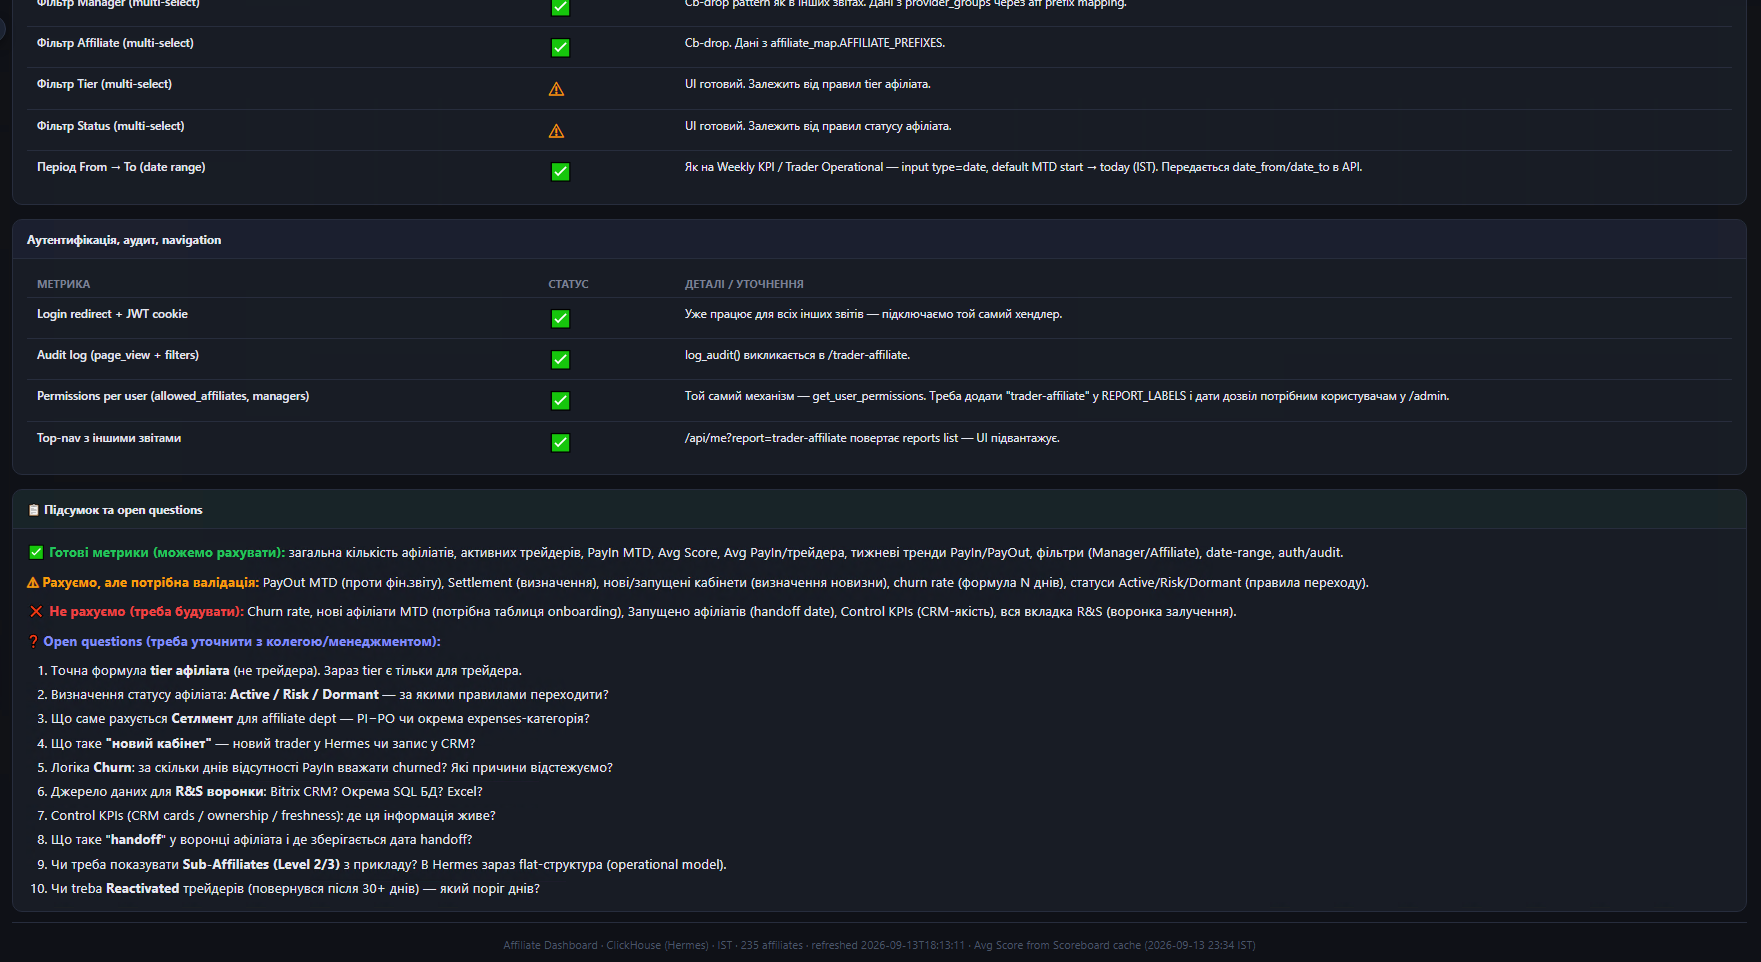Image resolution: width=1761 pixels, height=962 pixels.
Task: Click the СТАТУС column header
Action: pyautogui.click(x=568, y=284)
